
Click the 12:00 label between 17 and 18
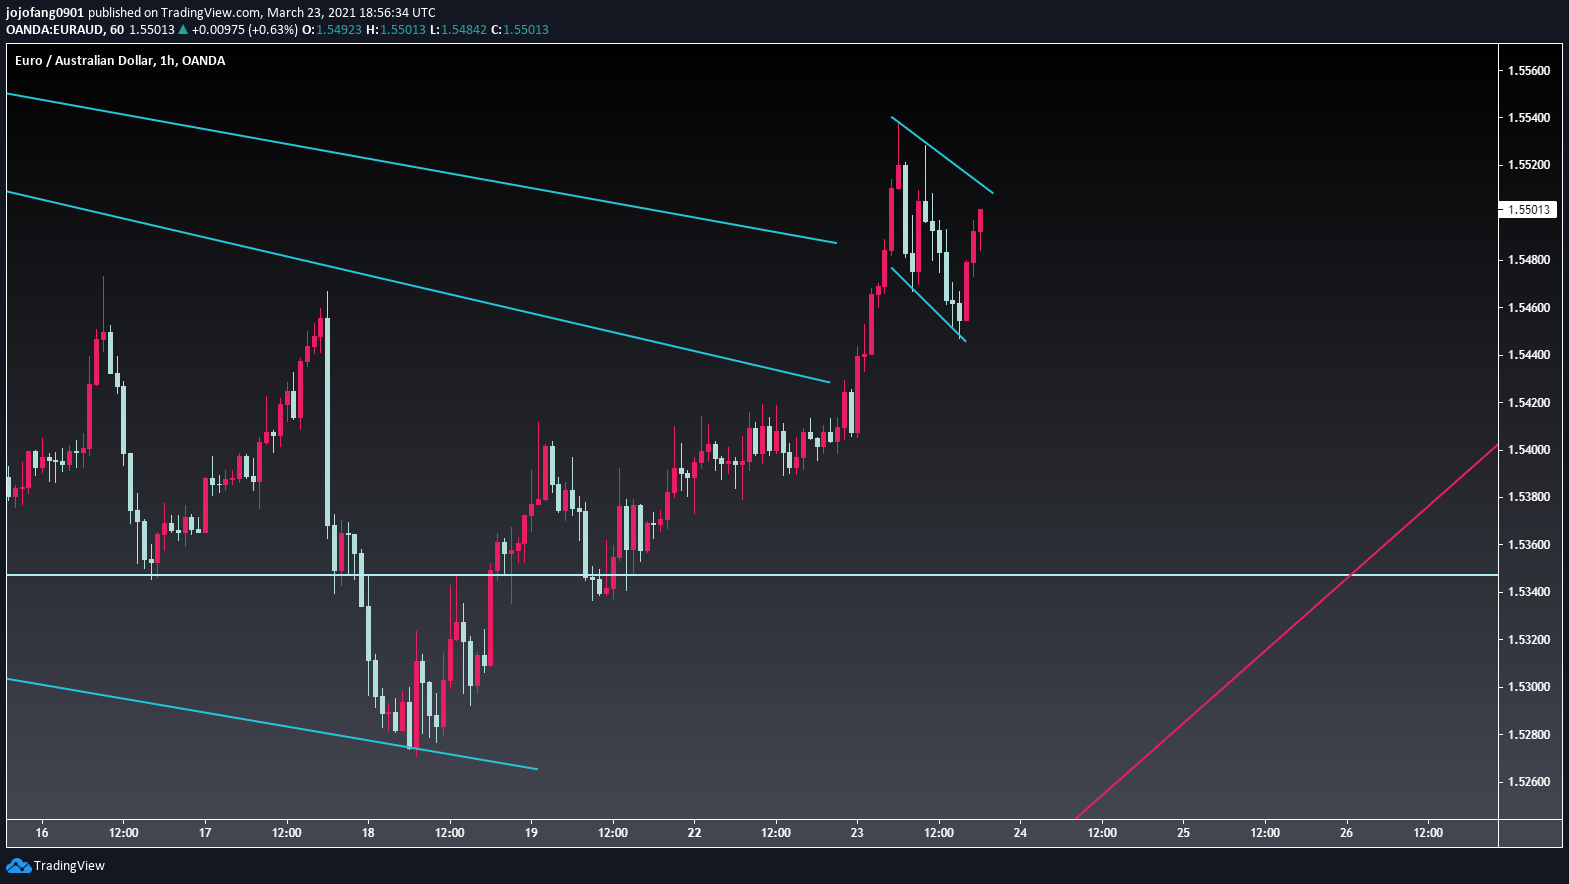(287, 832)
